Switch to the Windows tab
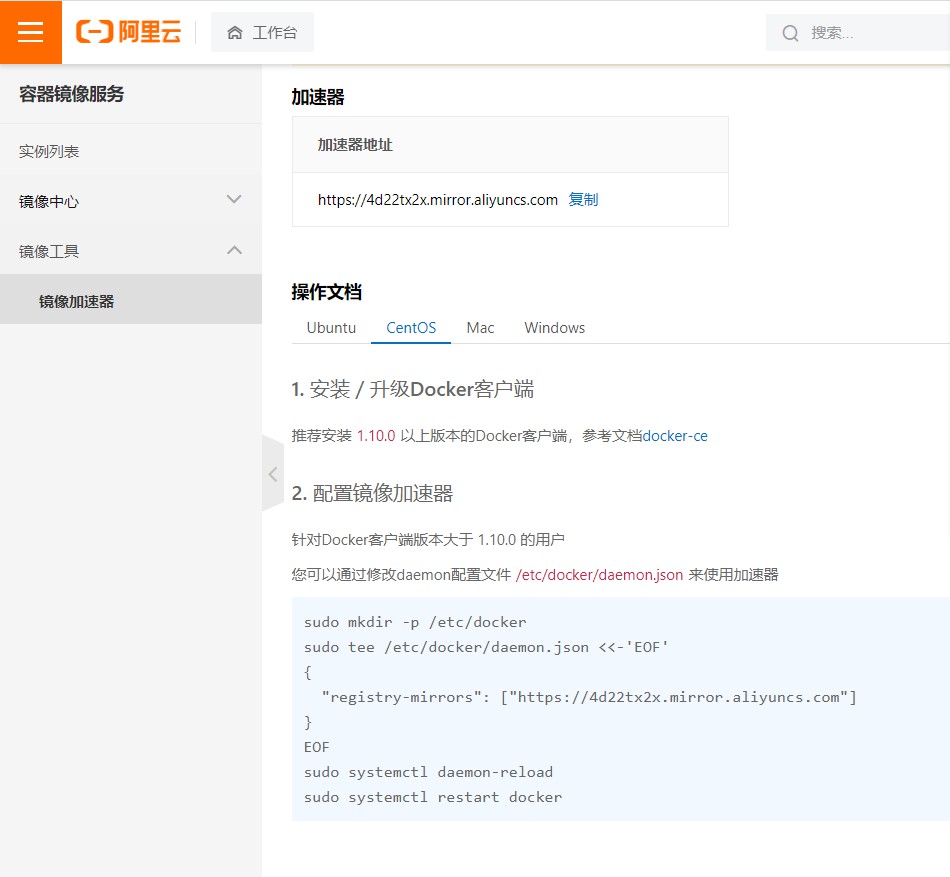 tap(554, 328)
